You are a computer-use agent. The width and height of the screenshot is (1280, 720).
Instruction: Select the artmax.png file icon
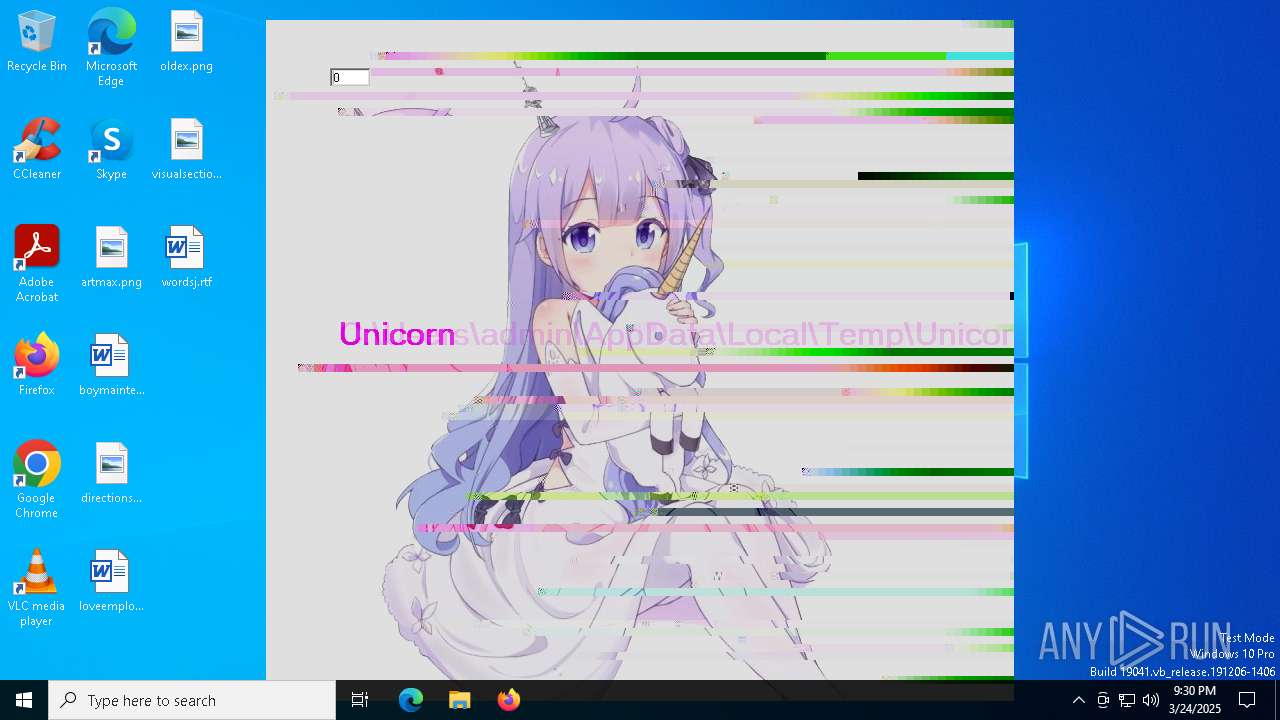111,258
